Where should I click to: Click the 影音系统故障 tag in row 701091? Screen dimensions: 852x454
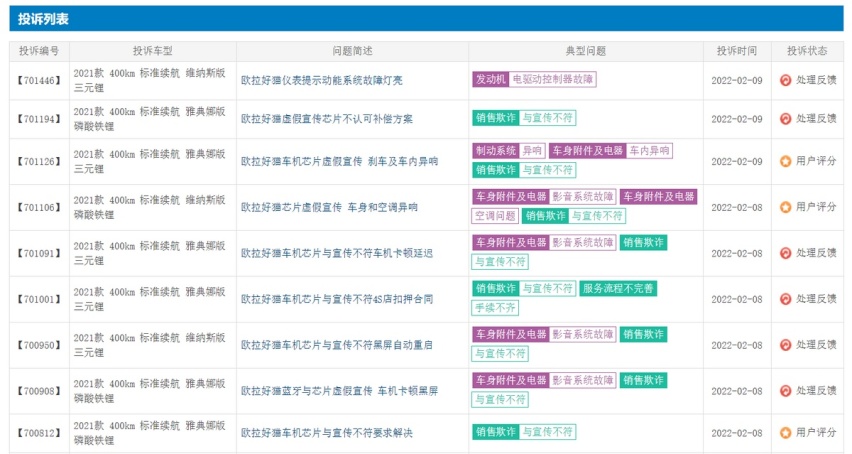point(582,243)
